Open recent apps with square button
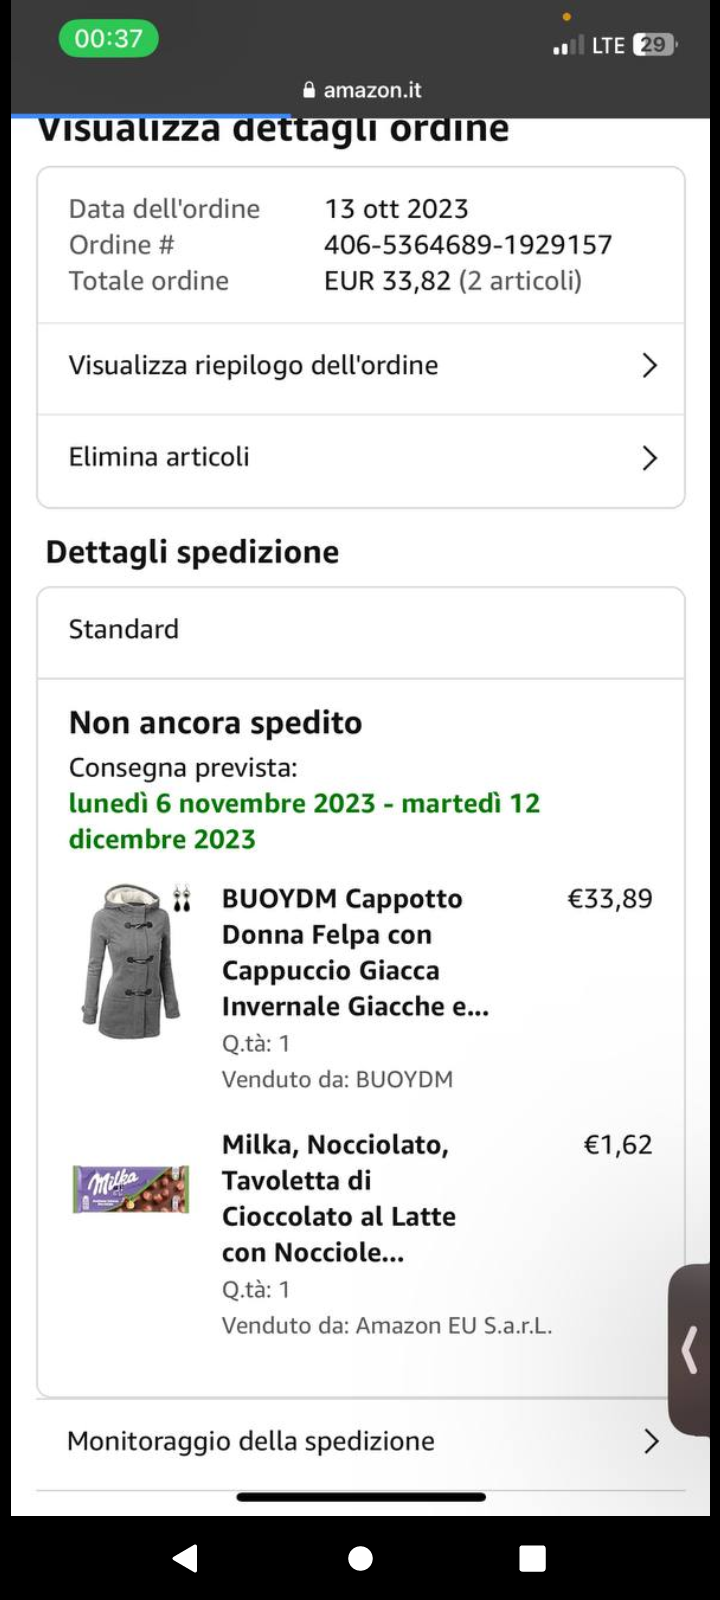This screenshot has width=720, height=1600. click(533, 1558)
